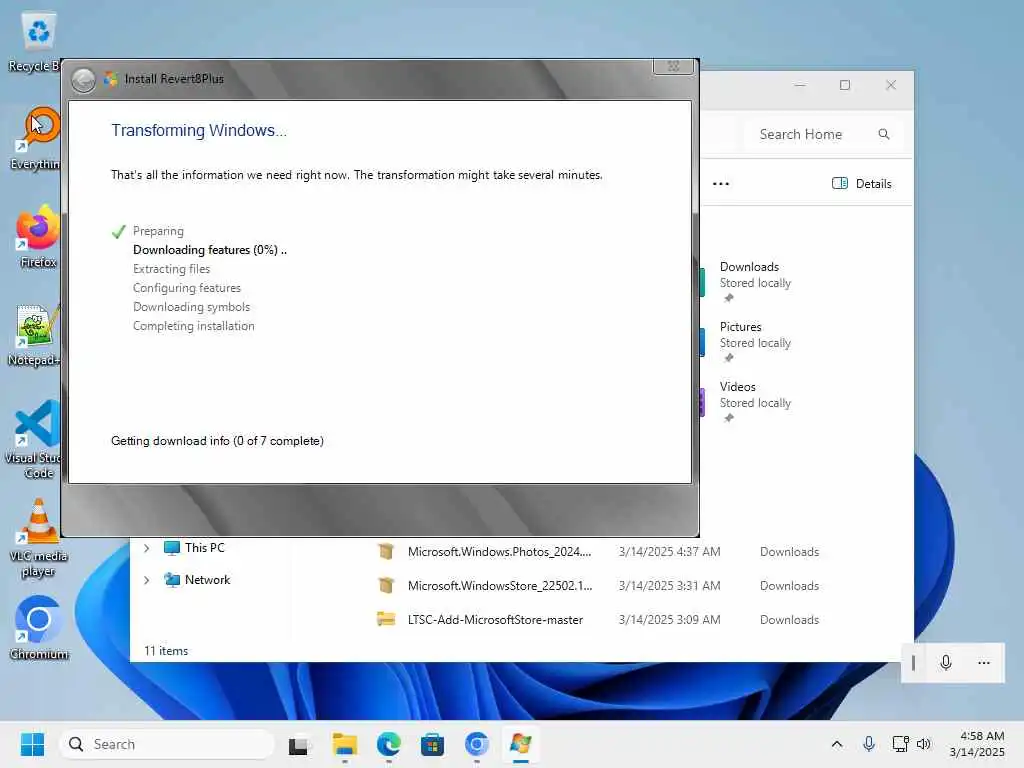Open the Windows Start menu
Screen dimensions: 1024x768
click(32, 744)
